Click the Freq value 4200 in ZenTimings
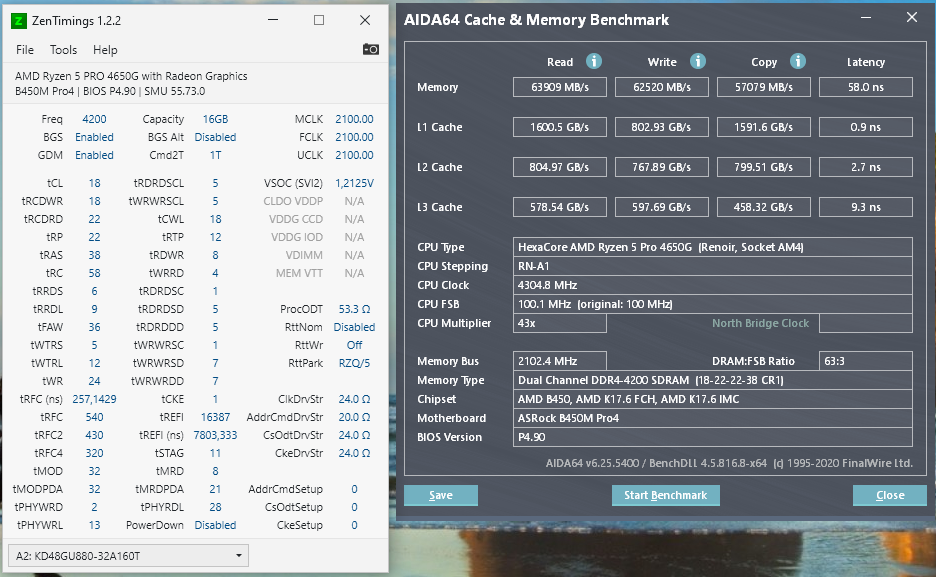 94,119
